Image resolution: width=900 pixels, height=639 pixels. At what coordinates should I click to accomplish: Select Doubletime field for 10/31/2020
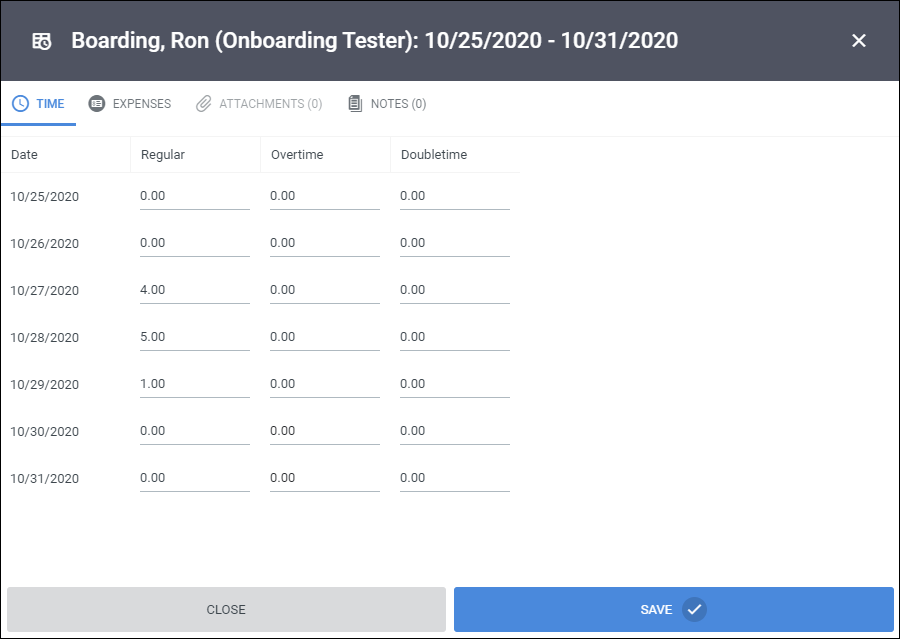tap(455, 479)
